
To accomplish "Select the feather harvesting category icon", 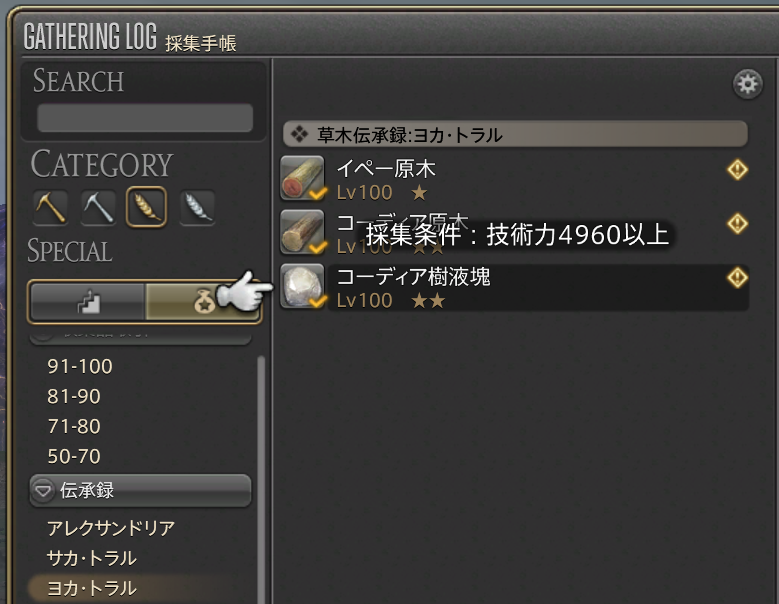I will pyautogui.click(x=197, y=207).
